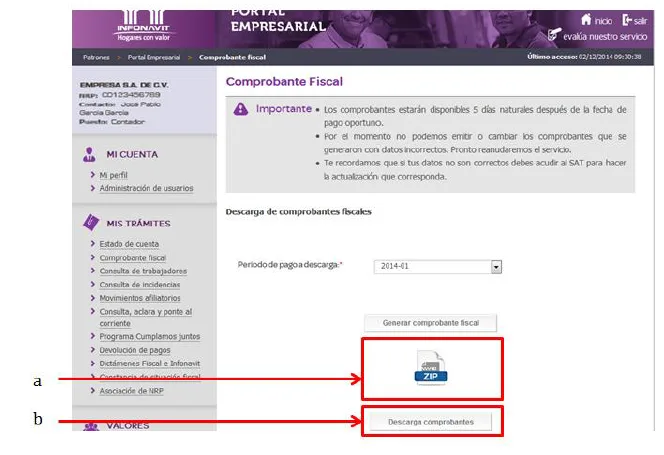This screenshot has height=455, width=664.
Task: Click VALORES section header
Action: [x=127, y=426]
